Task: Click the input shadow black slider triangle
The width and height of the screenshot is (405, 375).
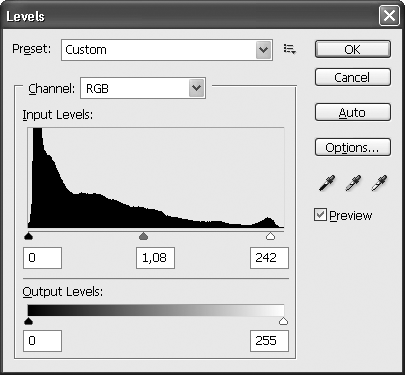Action: point(29,236)
